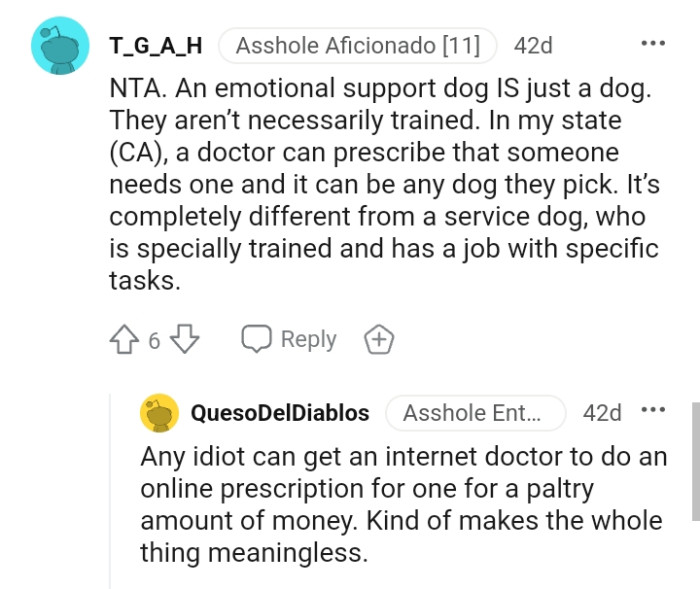This screenshot has height=589, width=700.
Task: Downvote T_G_A_H's comment
Action: click(x=184, y=340)
